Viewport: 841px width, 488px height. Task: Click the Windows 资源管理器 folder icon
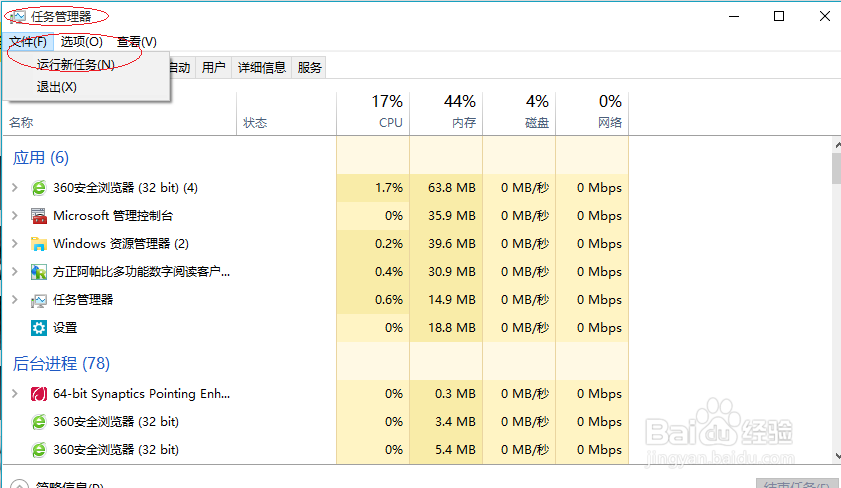pos(39,244)
